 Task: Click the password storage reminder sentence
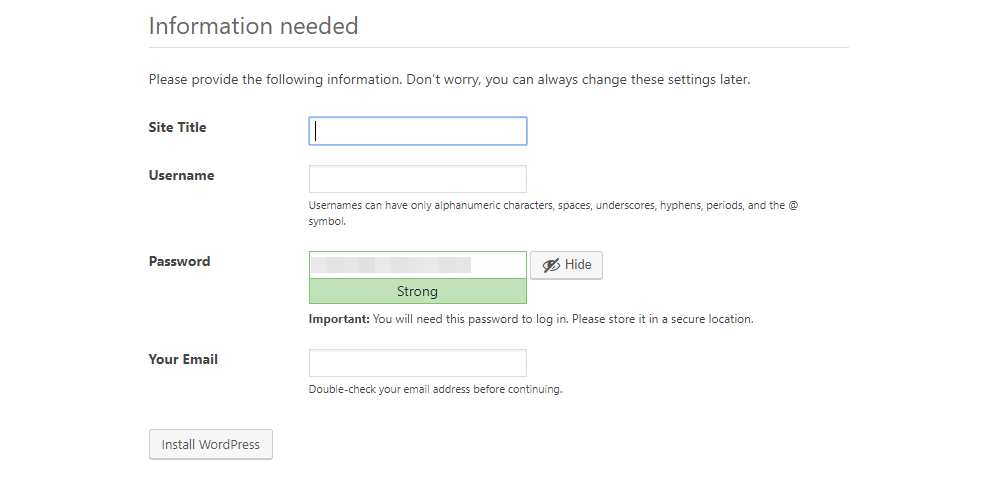click(563, 320)
